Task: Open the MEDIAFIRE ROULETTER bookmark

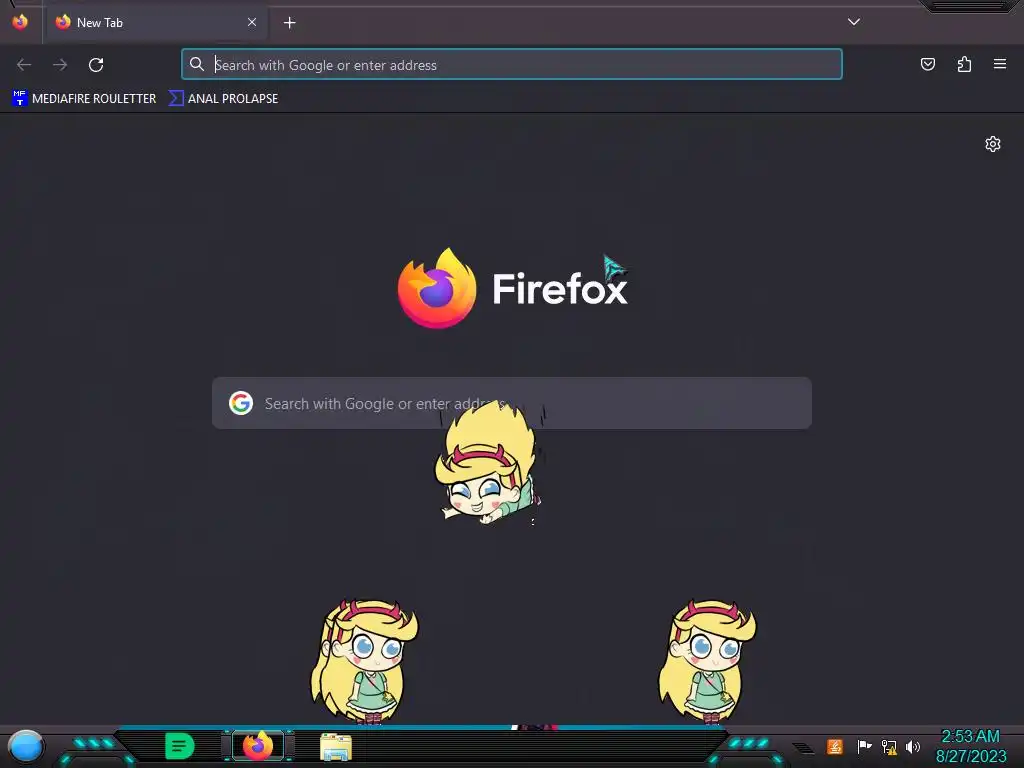Action: 84,99
